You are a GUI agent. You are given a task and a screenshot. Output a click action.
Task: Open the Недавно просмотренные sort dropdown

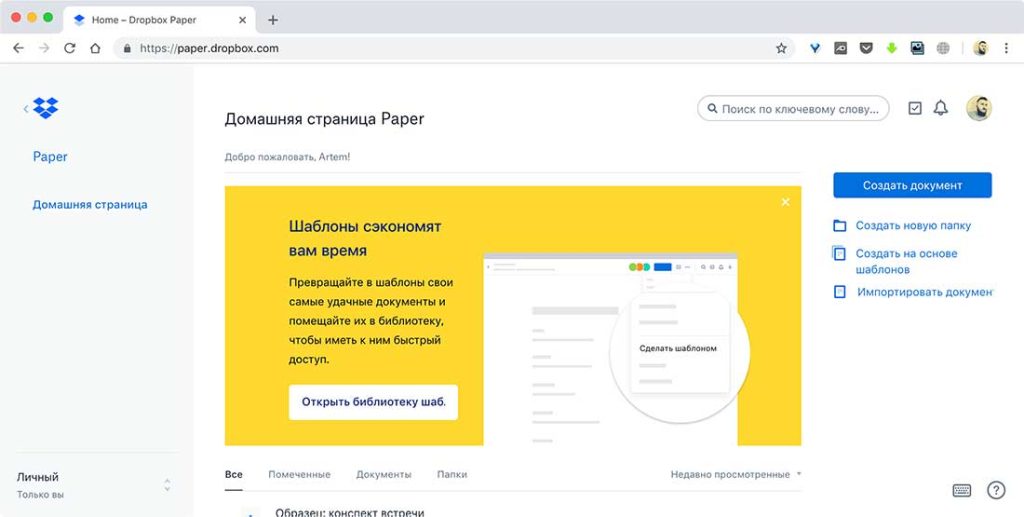[735, 475]
